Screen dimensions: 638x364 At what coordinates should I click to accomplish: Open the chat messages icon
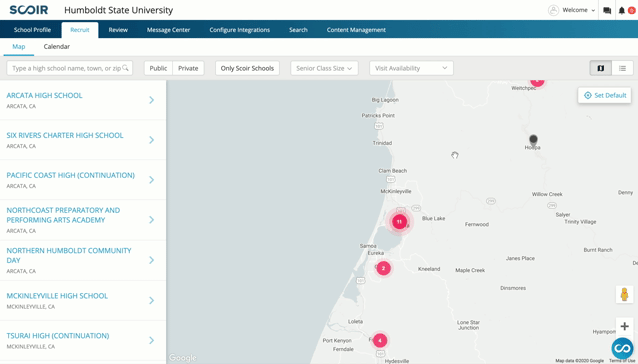607,11
